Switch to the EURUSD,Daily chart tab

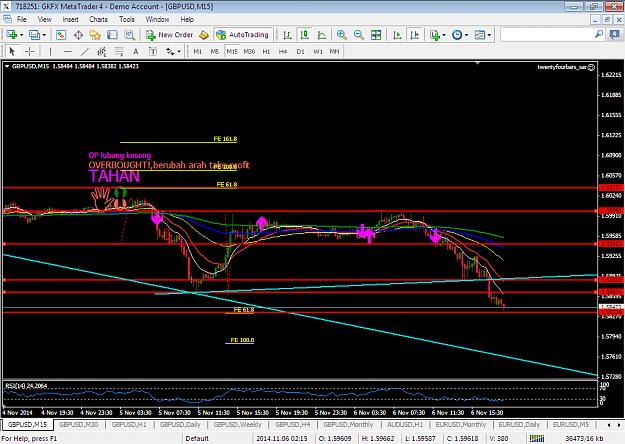[x=519, y=424]
